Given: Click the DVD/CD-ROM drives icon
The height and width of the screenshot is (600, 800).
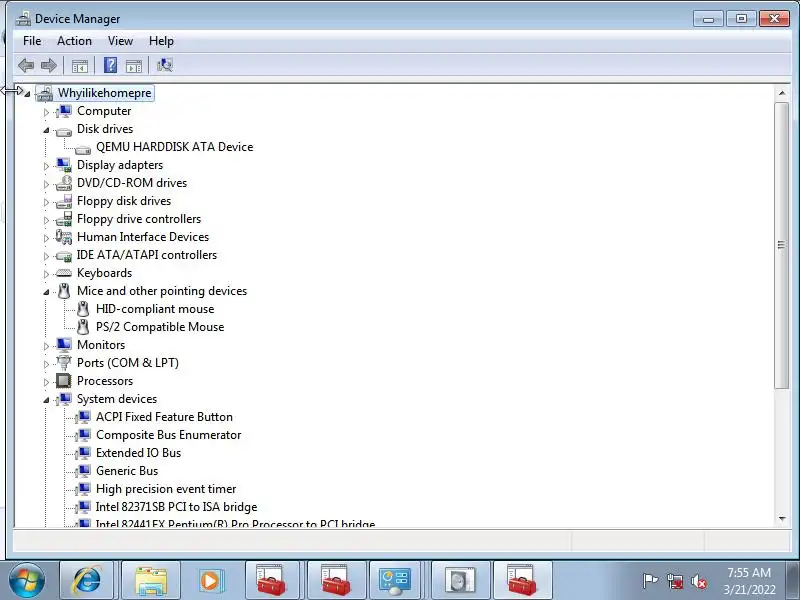Looking at the screenshot, I should point(64,183).
